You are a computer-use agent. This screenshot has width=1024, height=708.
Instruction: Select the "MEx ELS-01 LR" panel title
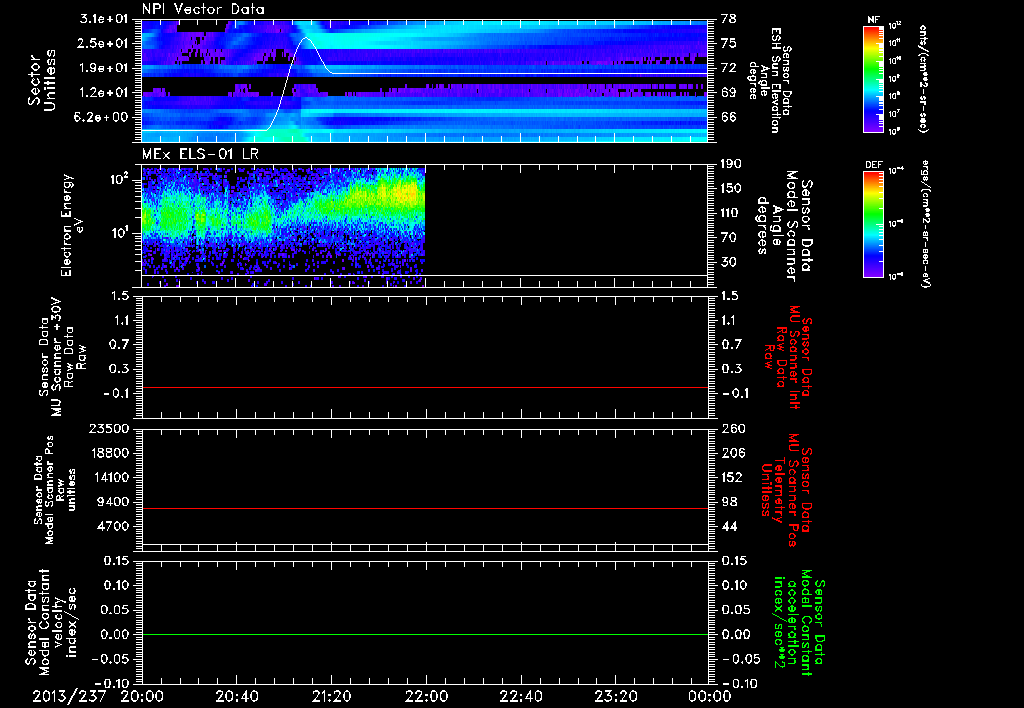[x=200, y=155]
